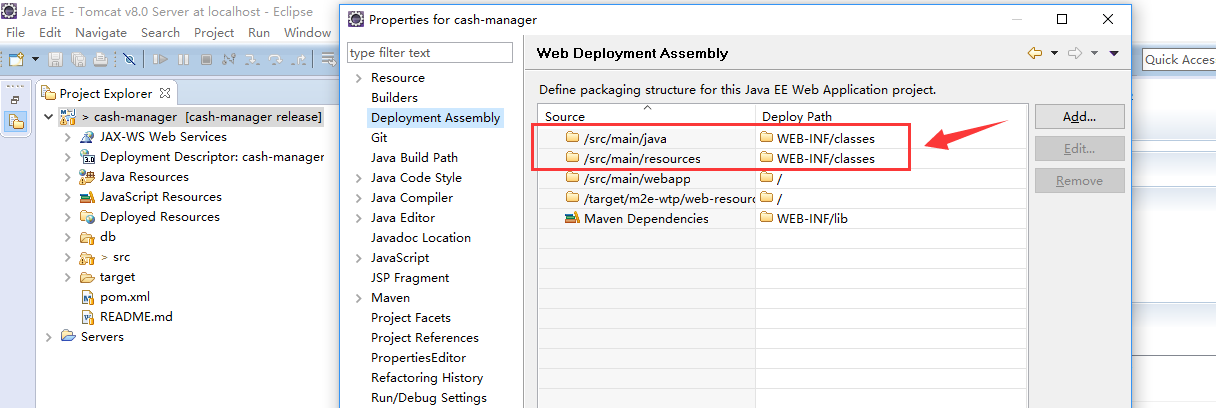Open the Run menu
Image resolution: width=1216 pixels, height=408 pixels.
(259, 32)
